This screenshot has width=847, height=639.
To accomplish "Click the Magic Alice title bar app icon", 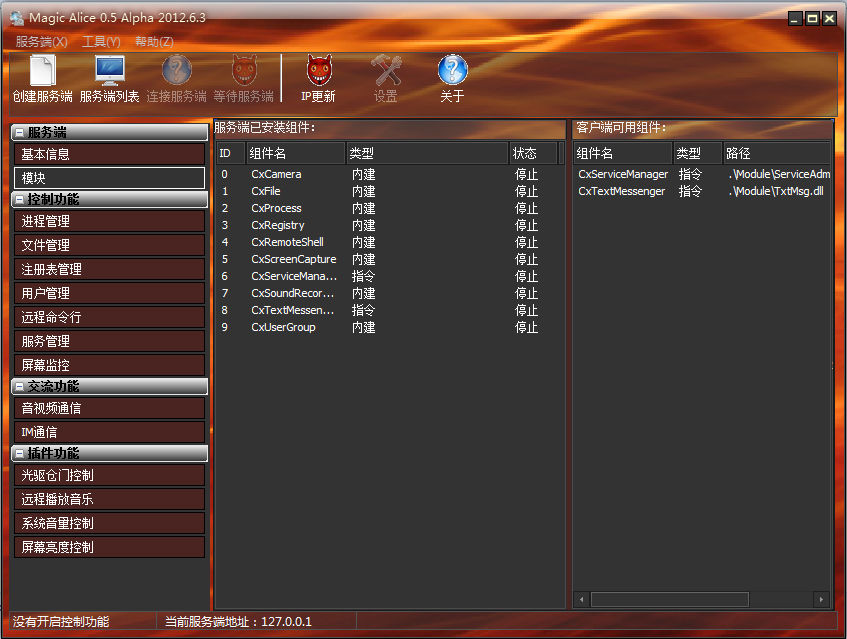I will tap(17, 18).
